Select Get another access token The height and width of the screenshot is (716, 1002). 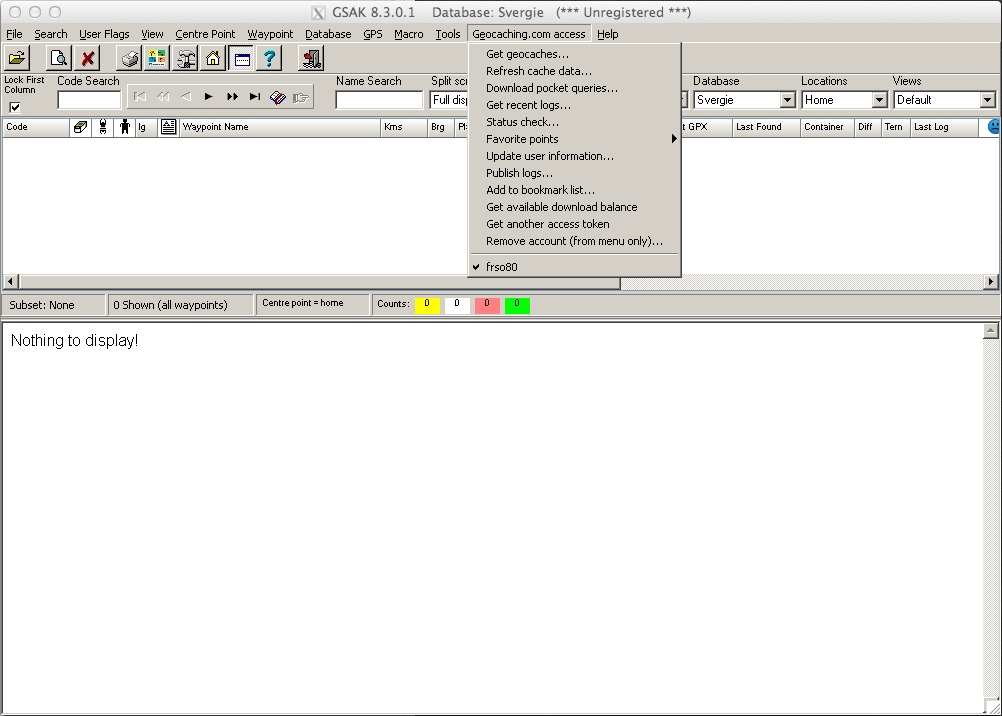(574, 224)
